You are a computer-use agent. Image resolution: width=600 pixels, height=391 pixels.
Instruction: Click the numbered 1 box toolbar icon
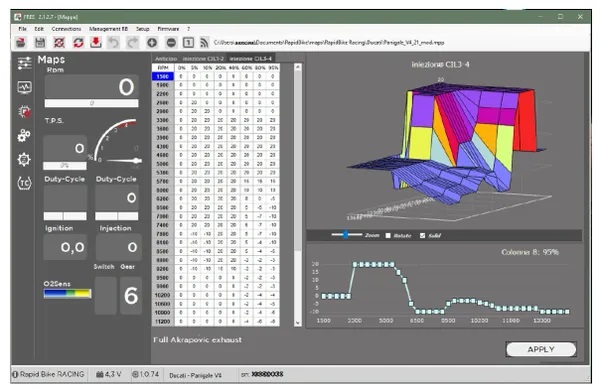point(188,42)
